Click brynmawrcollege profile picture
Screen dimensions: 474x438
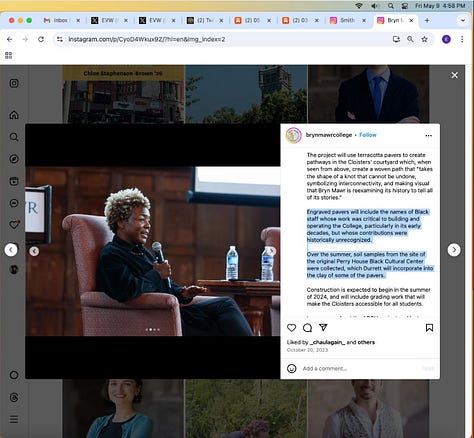point(294,135)
